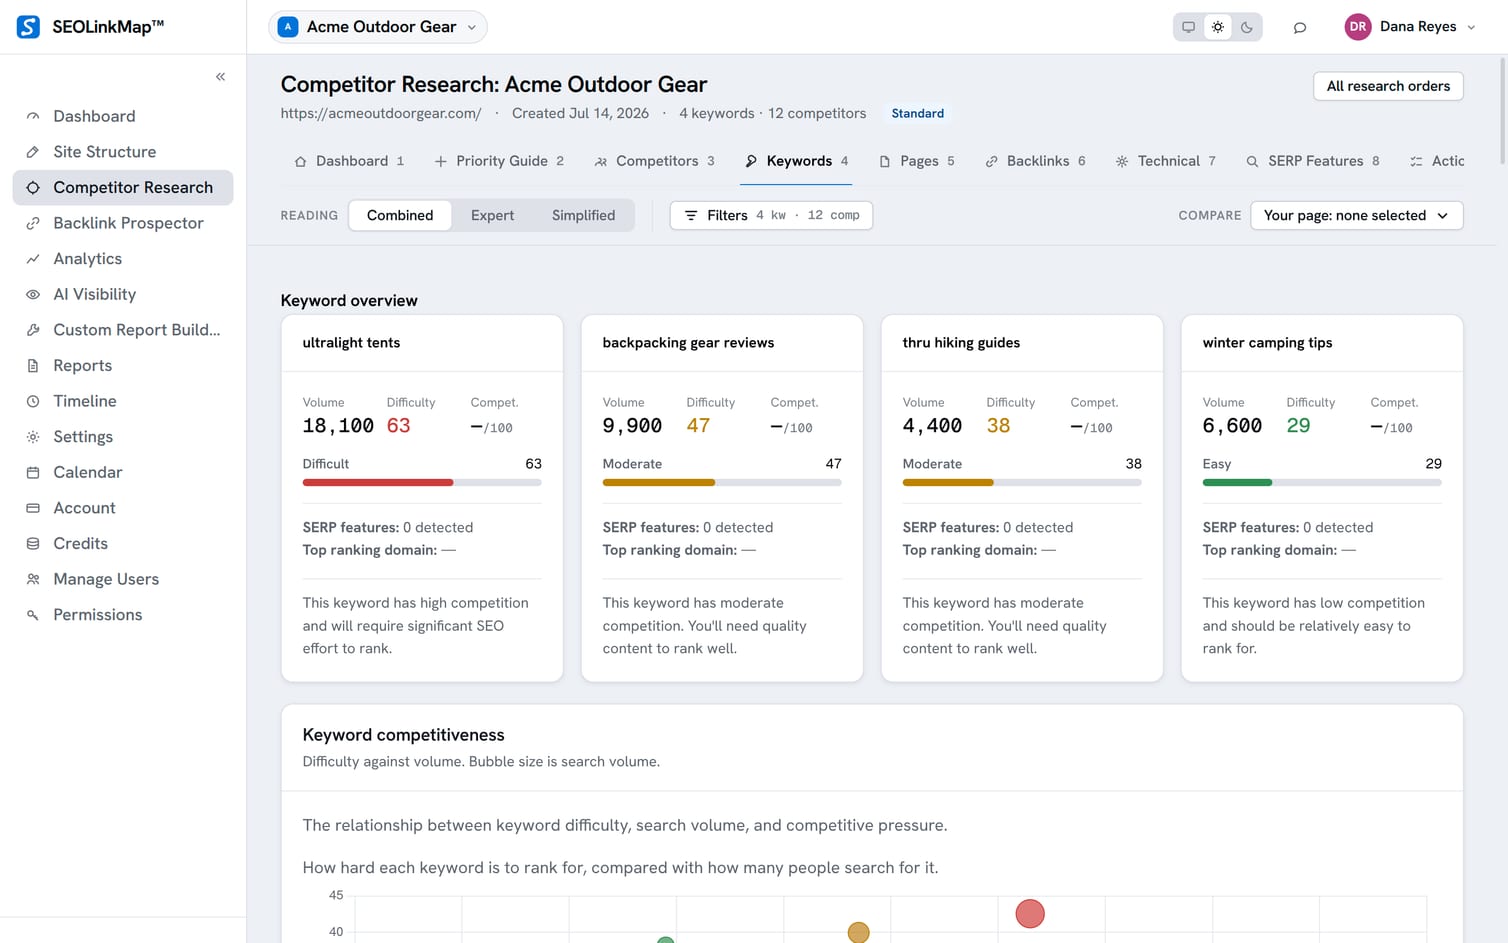The image size is (1508, 943).
Task: Click the ultralight tents card title
Action: point(351,343)
